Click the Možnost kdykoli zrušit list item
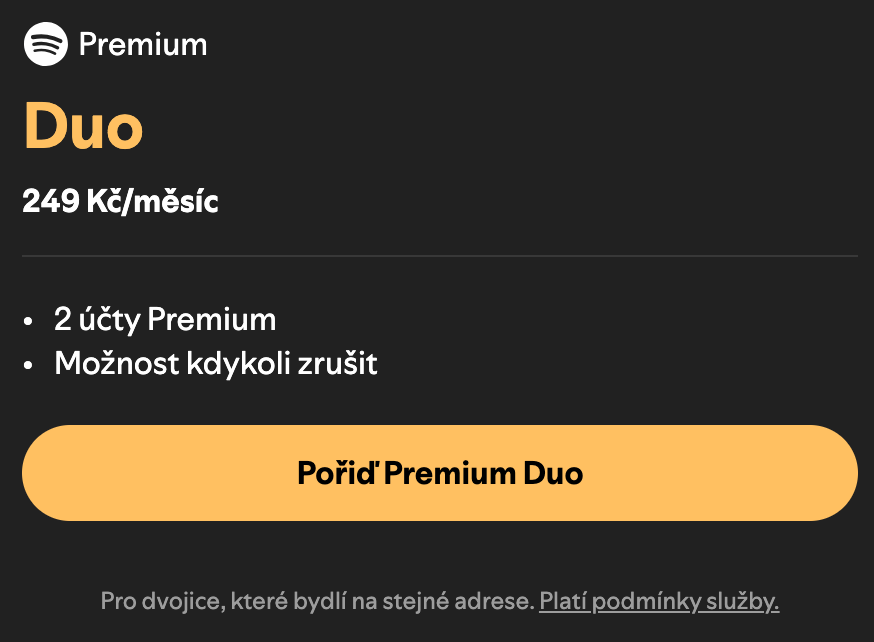Viewport: 874px width, 642px height. (x=216, y=363)
